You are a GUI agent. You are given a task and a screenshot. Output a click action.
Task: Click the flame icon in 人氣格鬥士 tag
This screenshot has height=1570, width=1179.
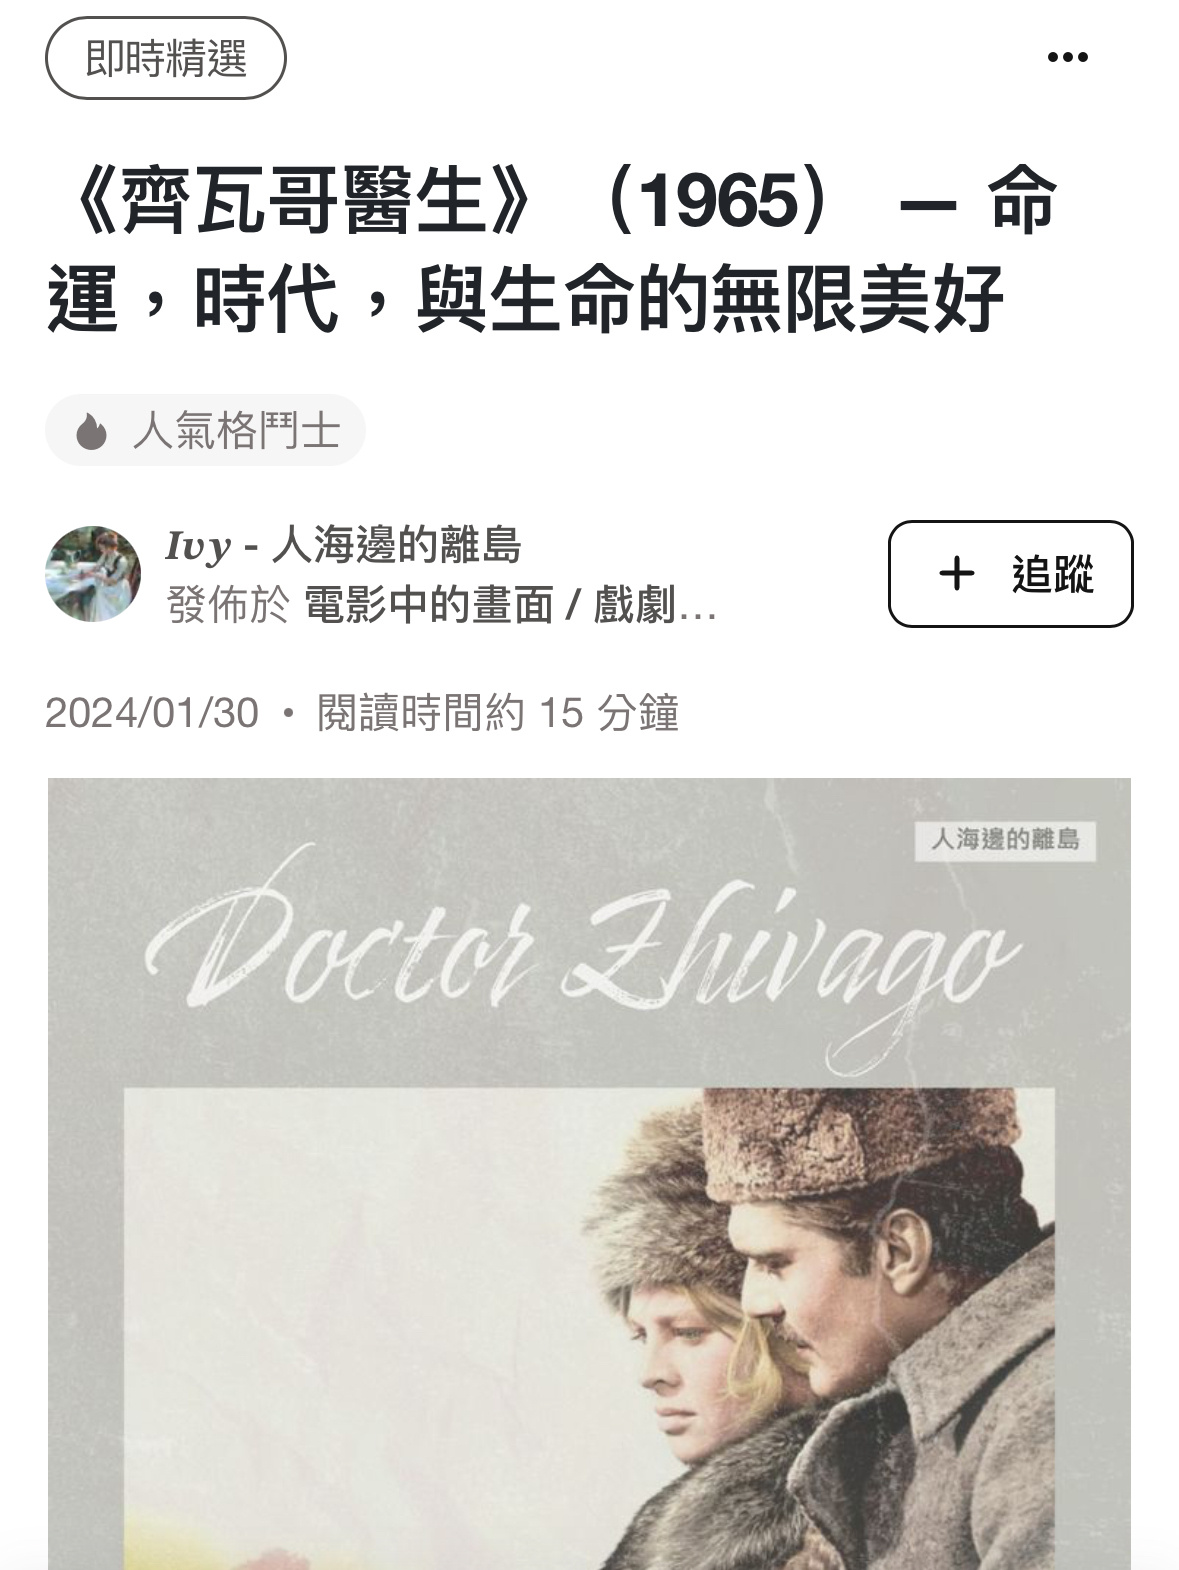(91, 431)
